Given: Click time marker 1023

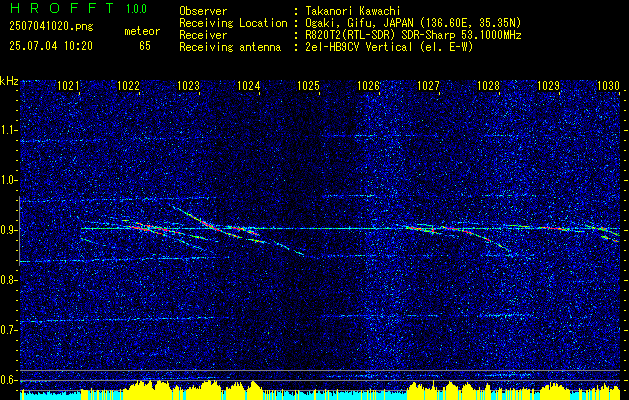Looking at the screenshot, I should (x=188, y=86).
